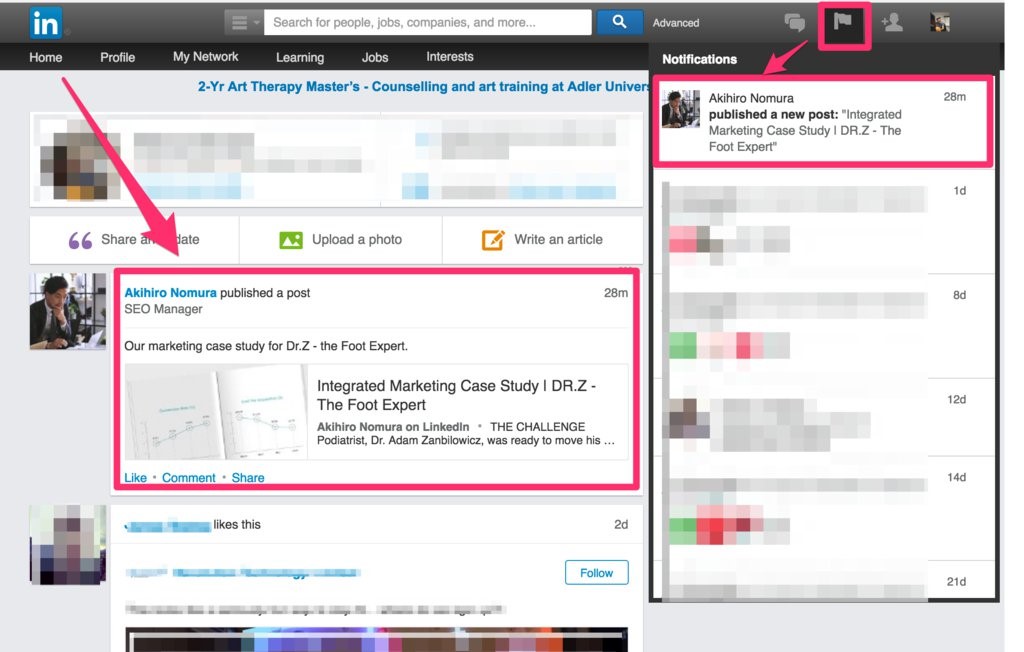Share Akihiro Nomura's post
The image size is (1024, 652).
click(x=248, y=478)
